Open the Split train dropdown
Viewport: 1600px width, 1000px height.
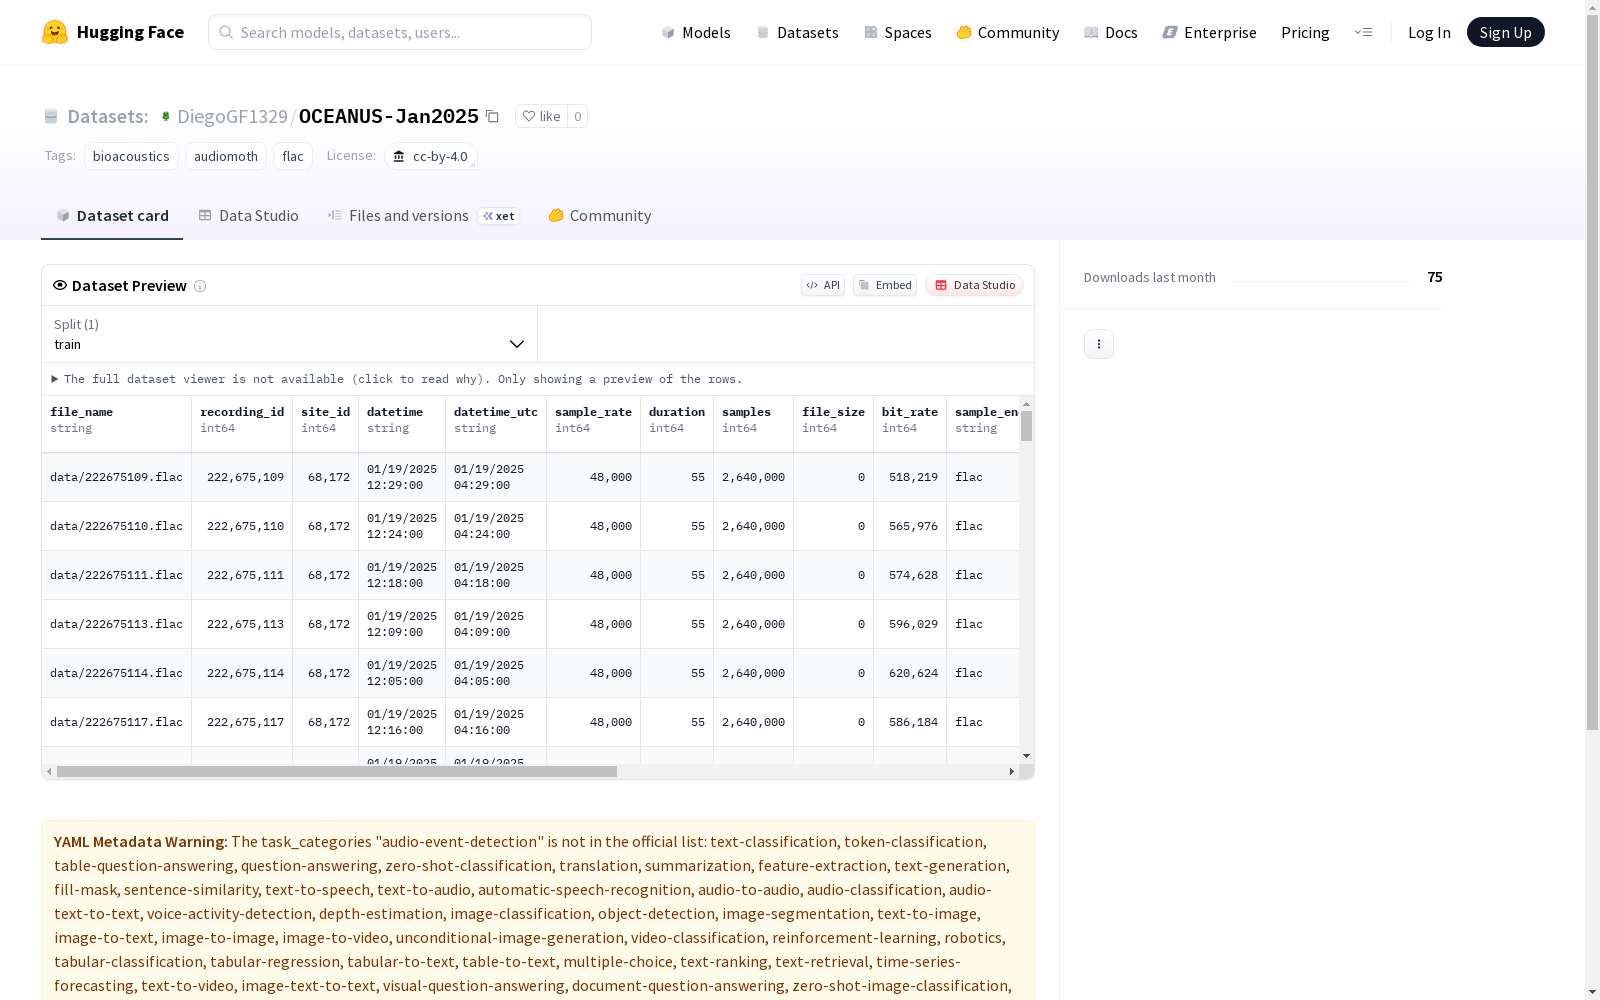point(289,334)
